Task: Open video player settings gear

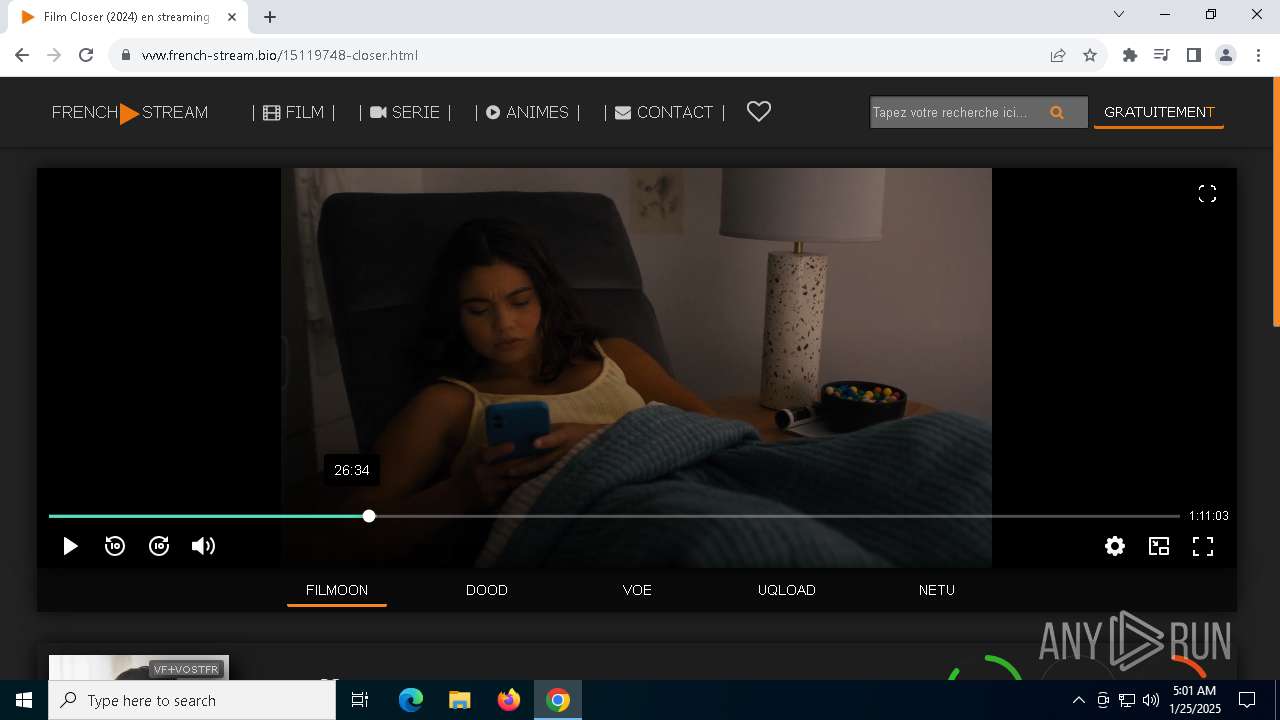Action: [1115, 546]
